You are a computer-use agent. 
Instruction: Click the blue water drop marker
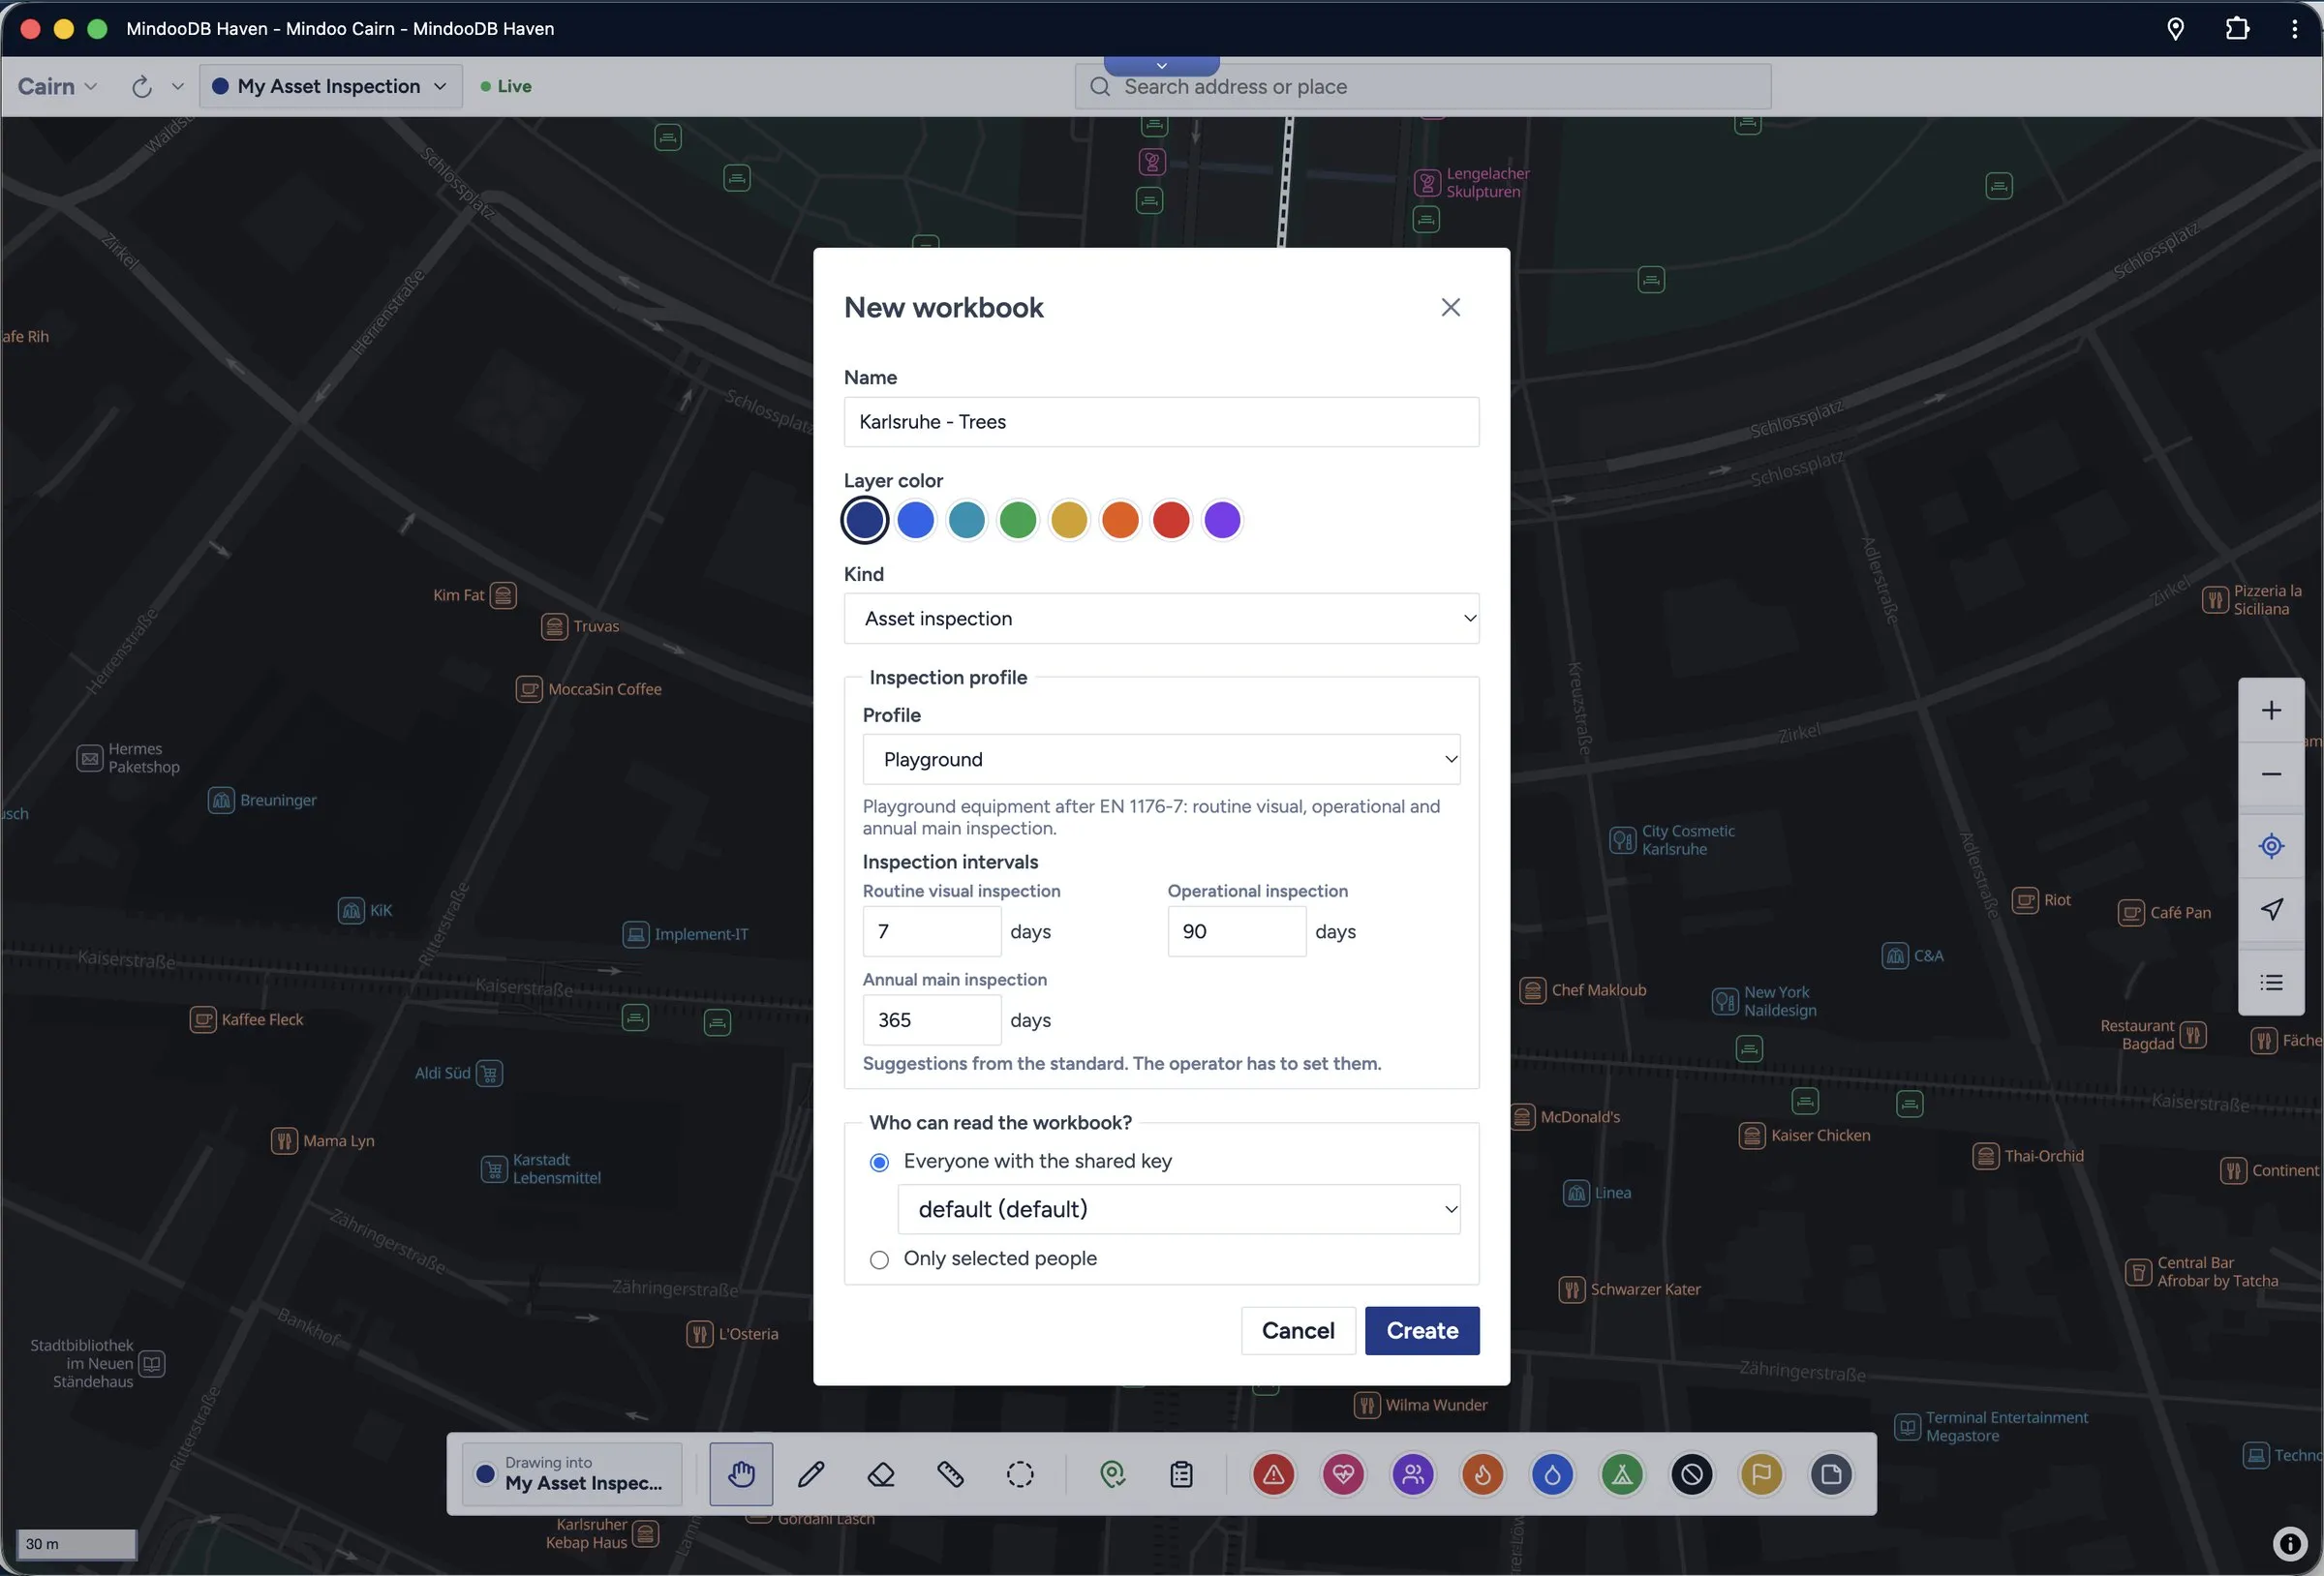click(1552, 1474)
